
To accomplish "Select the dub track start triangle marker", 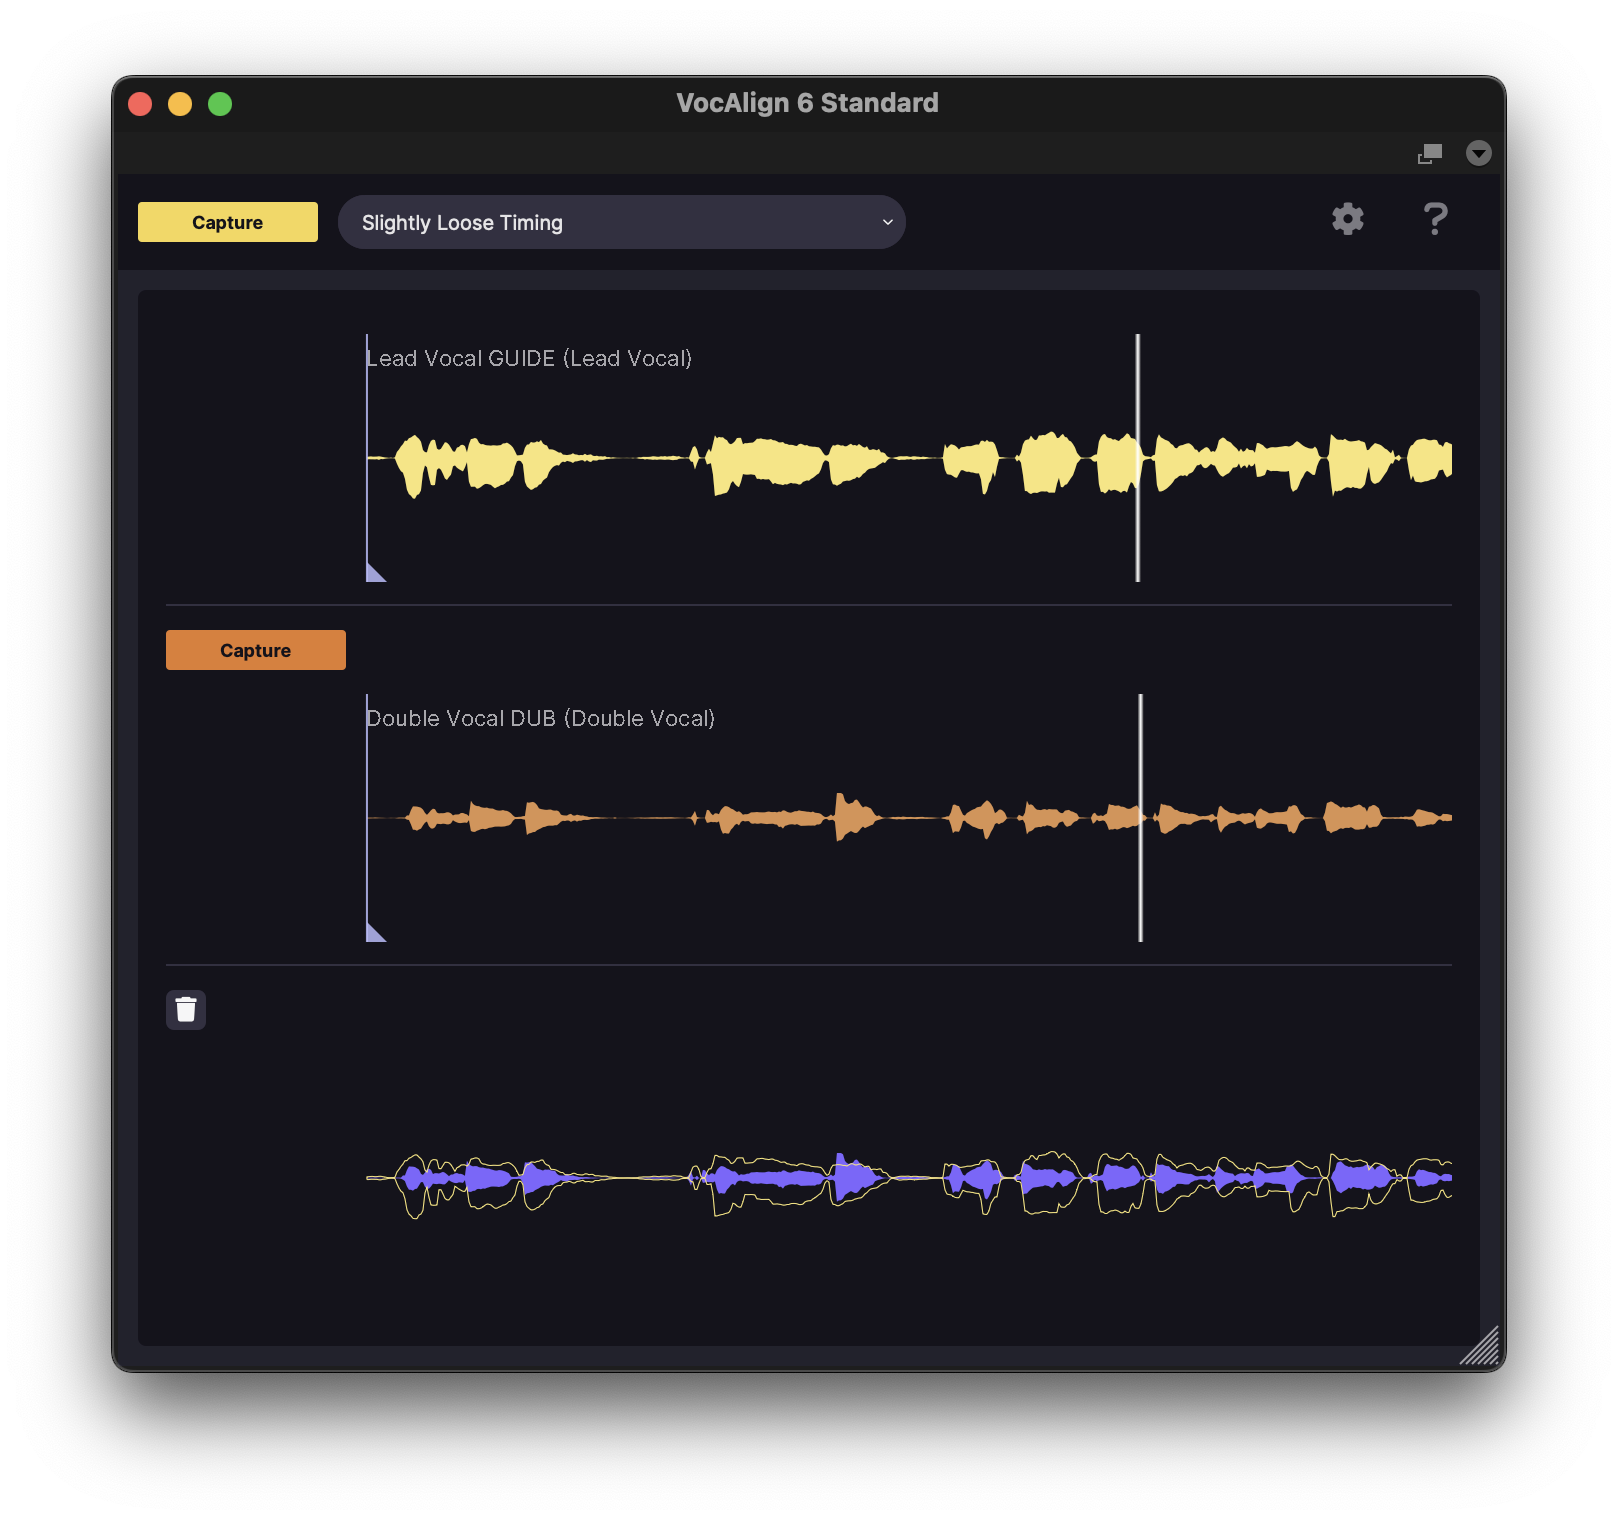I will tap(374, 933).
